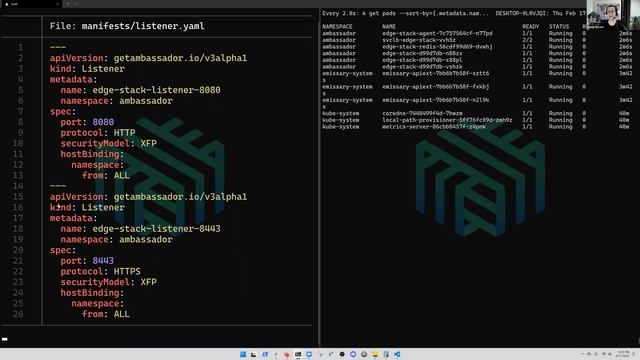Click the apiVersion value on line 15
Image resolution: width=640 pixels, height=360 pixels.
(x=180, y=197)
